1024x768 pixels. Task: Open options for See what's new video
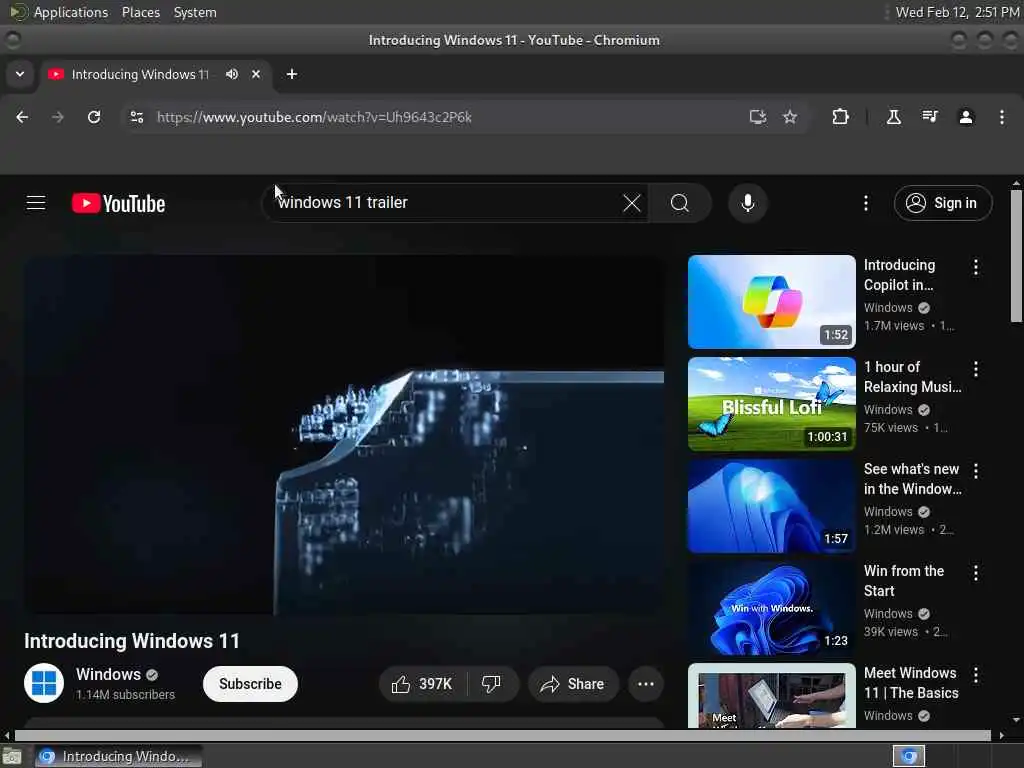[x=976, y=471]
